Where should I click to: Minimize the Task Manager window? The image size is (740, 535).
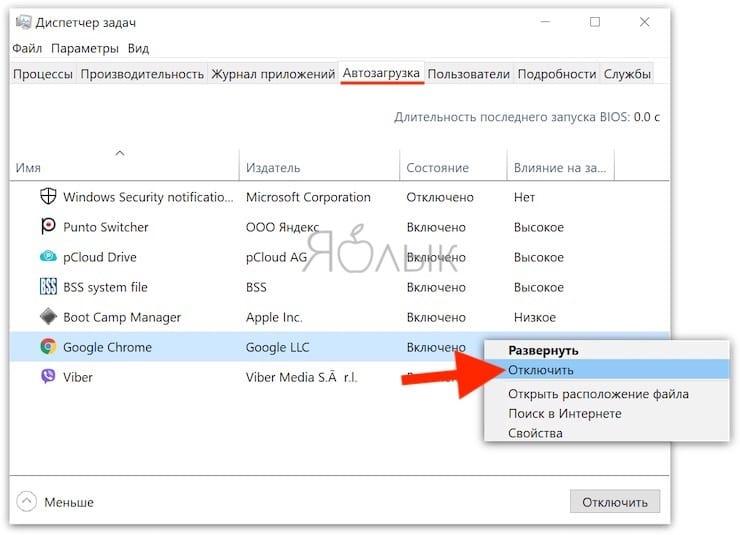click(546, 22)
